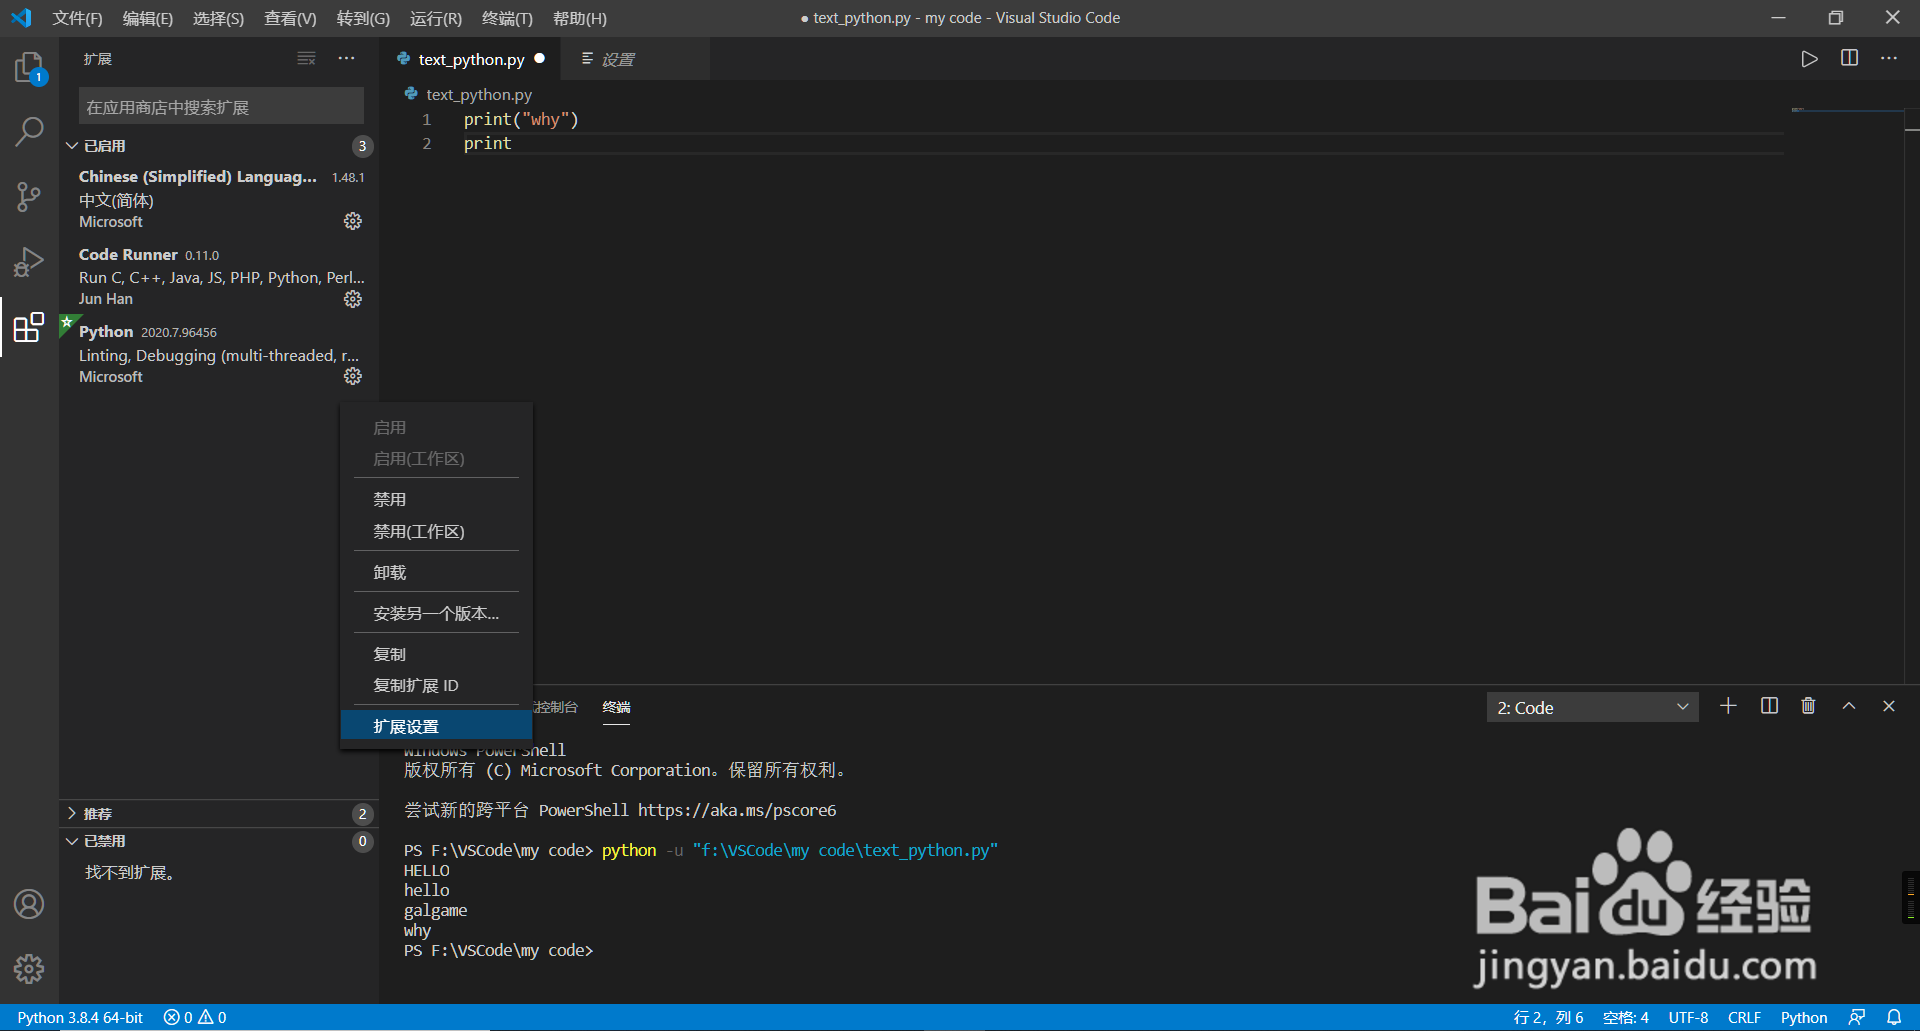Switch to the text_python.py editor tab

click(x=470, y=59)
